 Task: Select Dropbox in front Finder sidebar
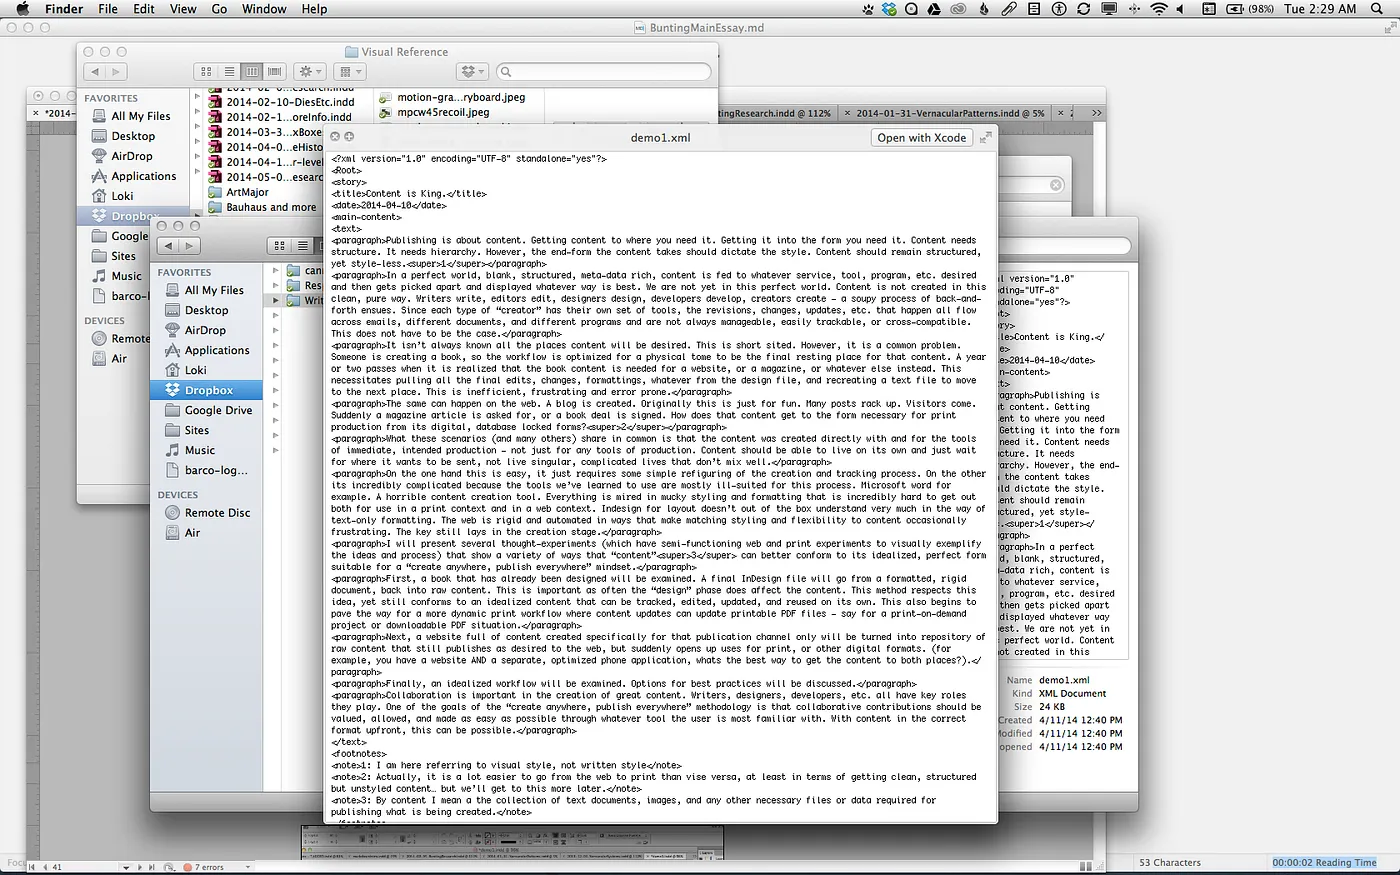pyautogui.click(x=207, y=390)
